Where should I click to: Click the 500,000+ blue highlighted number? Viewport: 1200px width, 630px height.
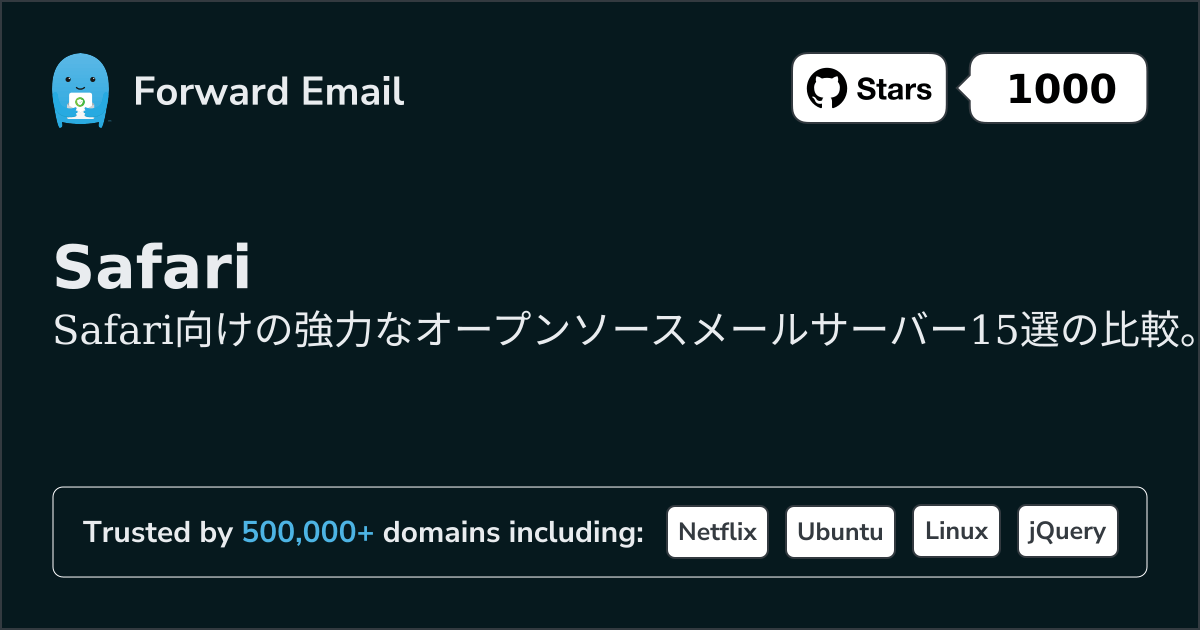(308, 532)
